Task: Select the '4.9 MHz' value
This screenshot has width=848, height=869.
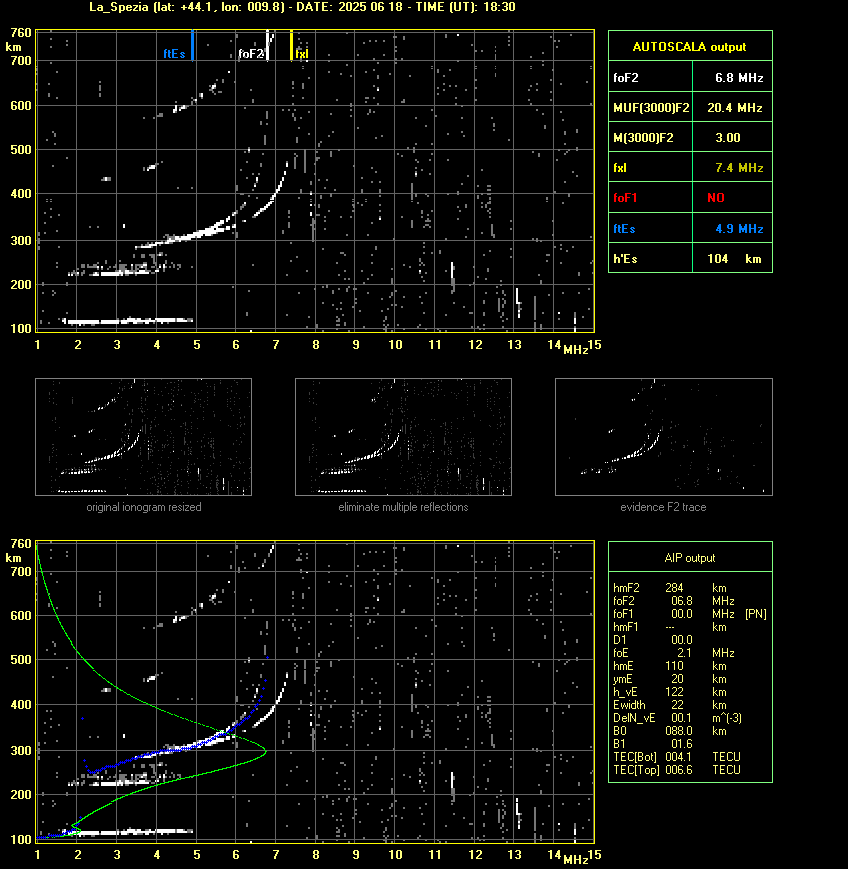Action: click(x=739, y=228)
